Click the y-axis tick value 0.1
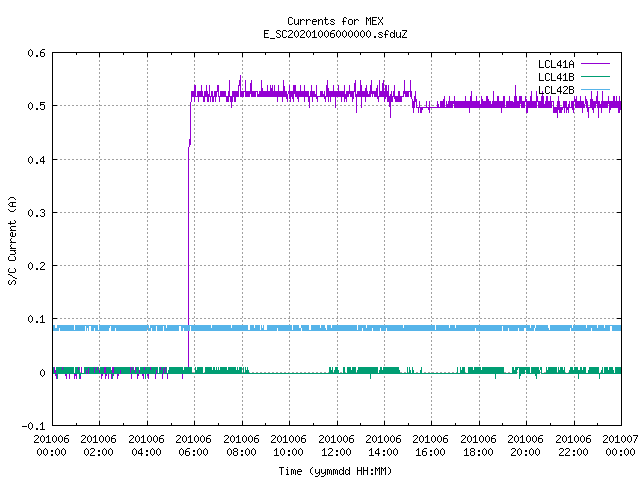The image size is (640, 480). [x=36, y=319]
